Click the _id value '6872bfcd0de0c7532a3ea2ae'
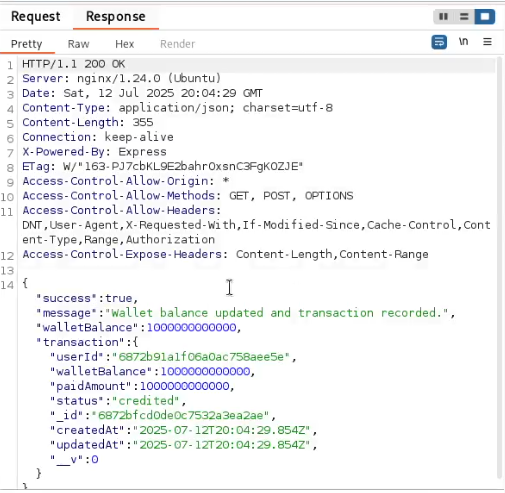The width and height of the screenshot is (505, 493). (180, 416)
